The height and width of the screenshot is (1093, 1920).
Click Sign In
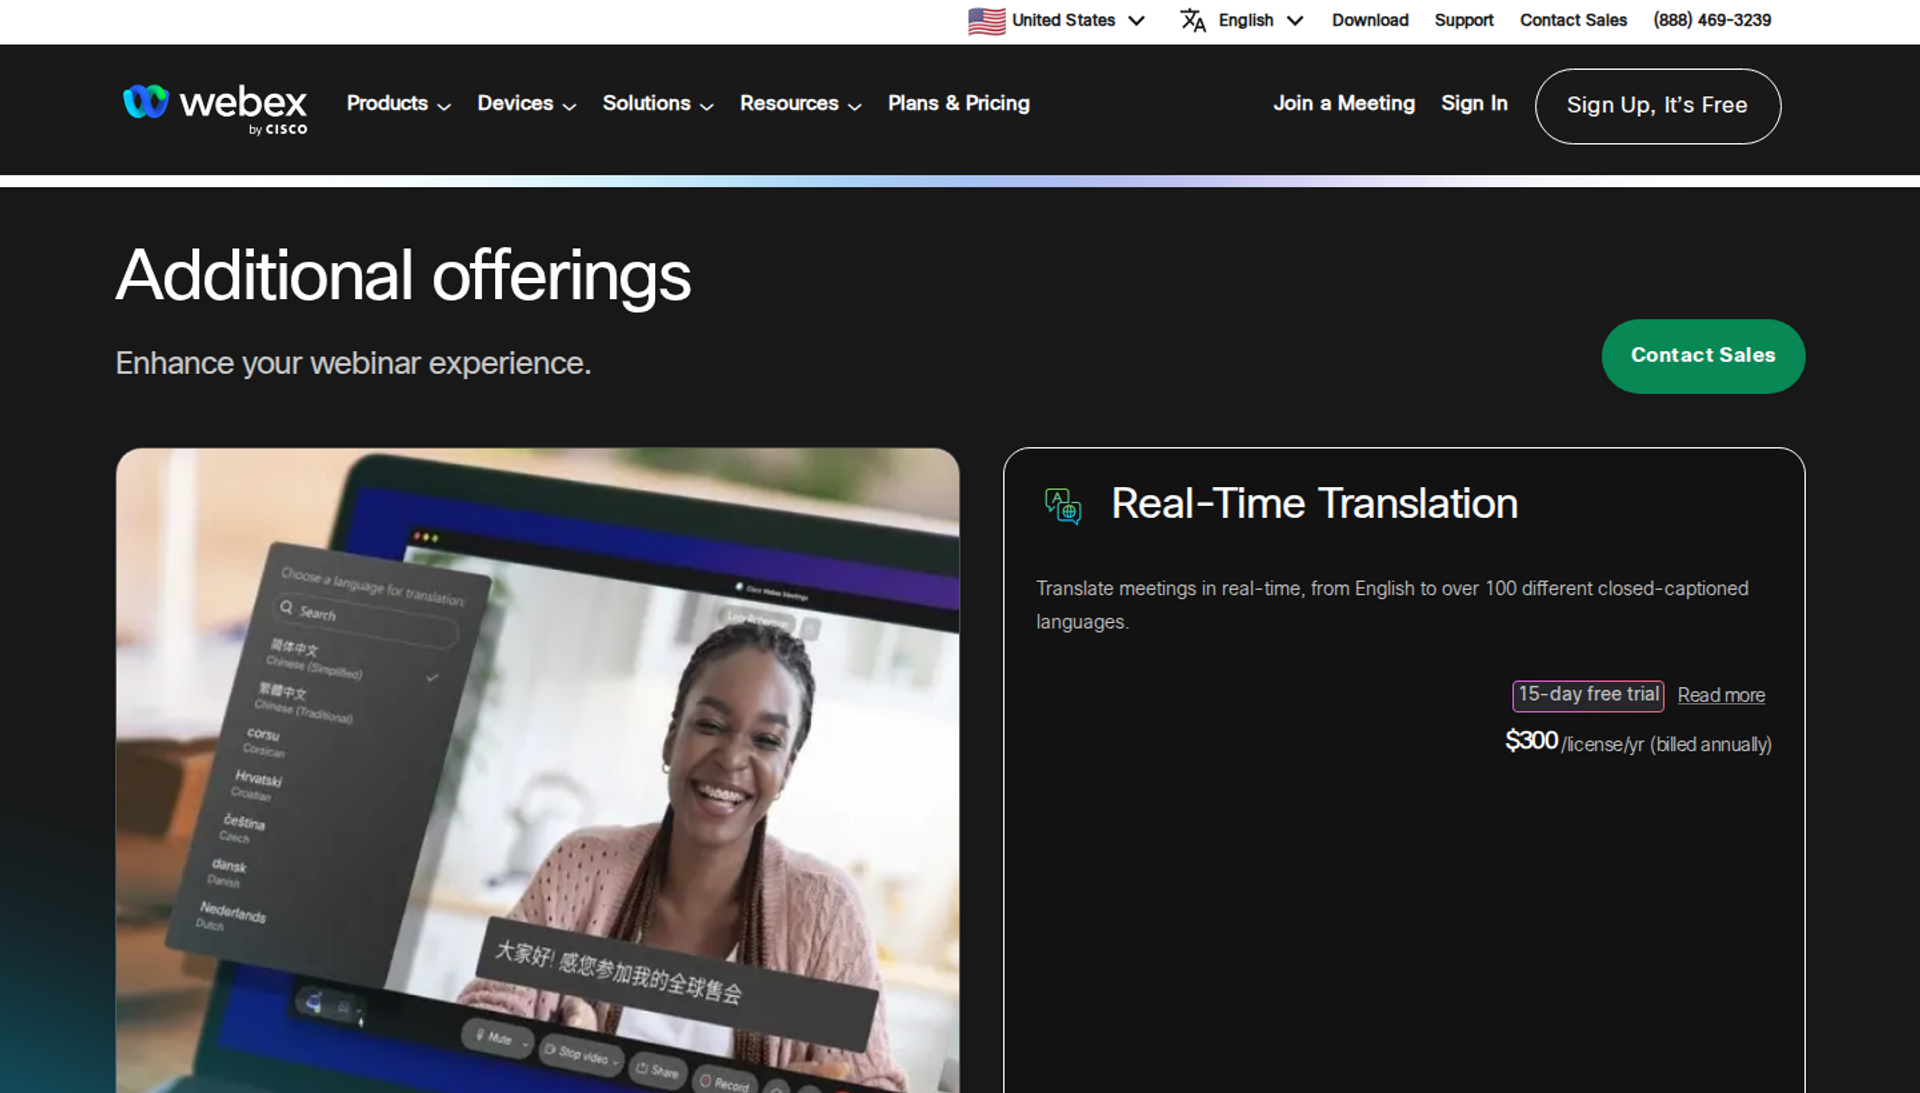pyautogui.click(x=1474, y=103)
